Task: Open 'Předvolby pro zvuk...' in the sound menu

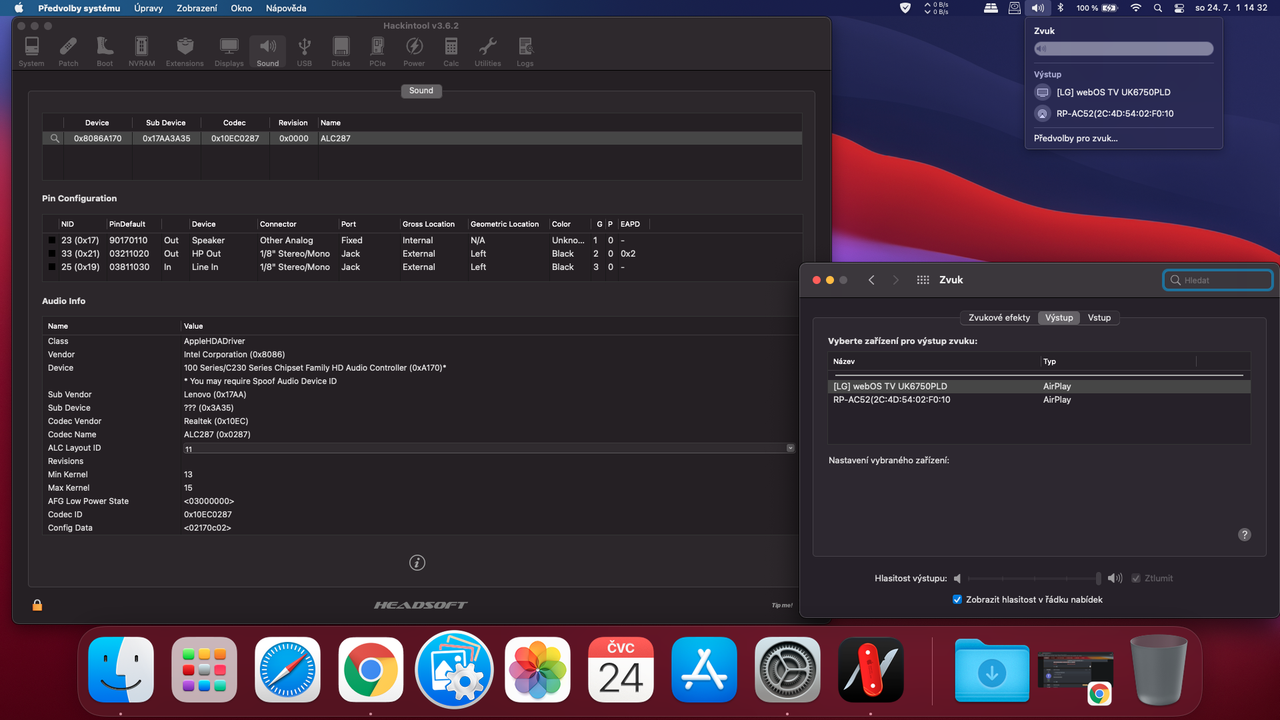Action: pyautogui.click(x=1076, y=138)
